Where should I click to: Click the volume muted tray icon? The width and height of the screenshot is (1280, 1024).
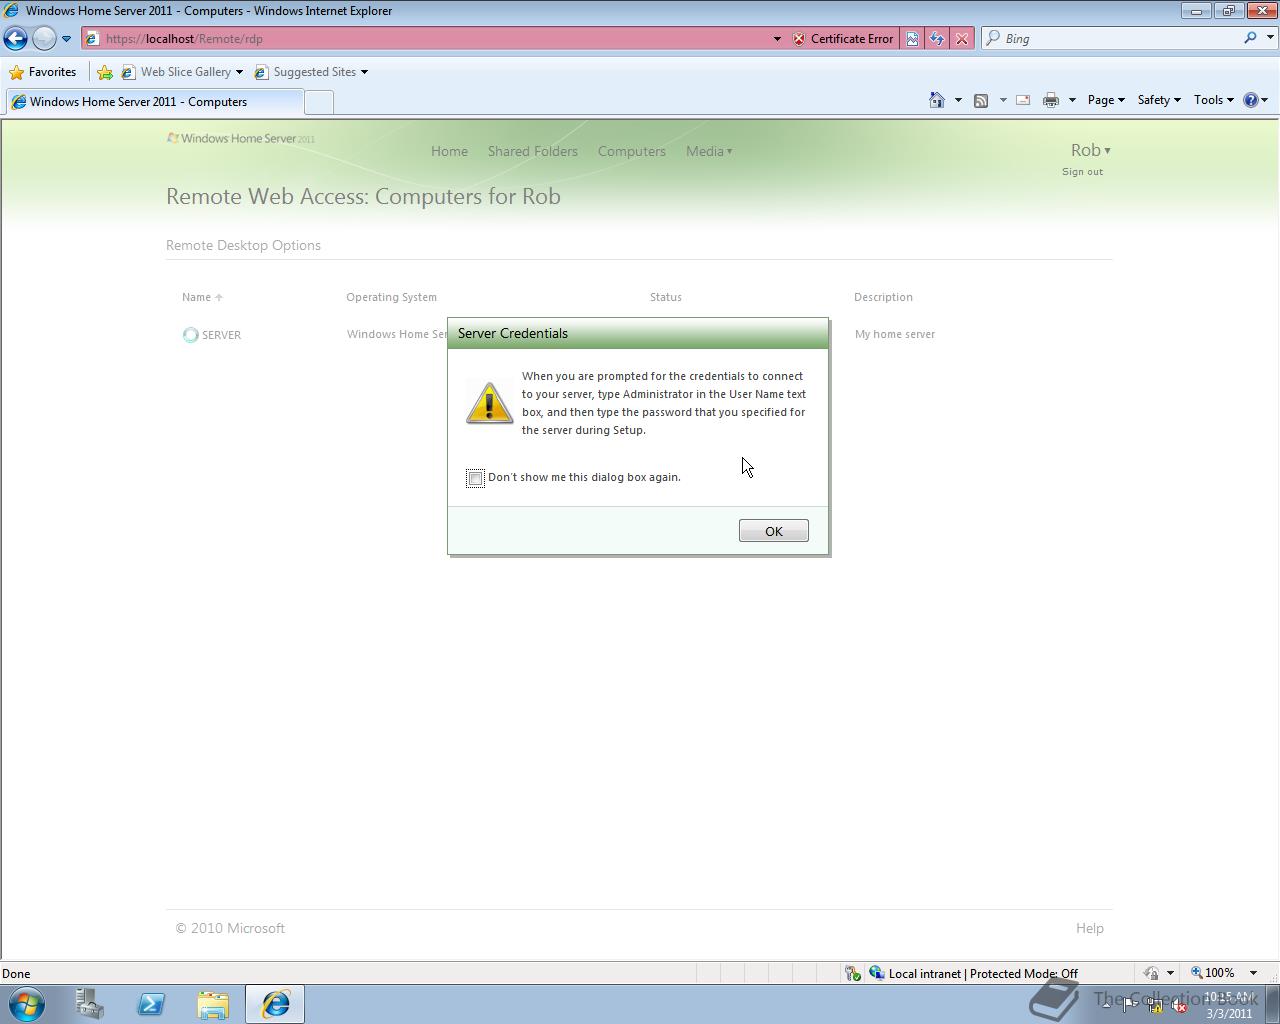(1178, 1005)
